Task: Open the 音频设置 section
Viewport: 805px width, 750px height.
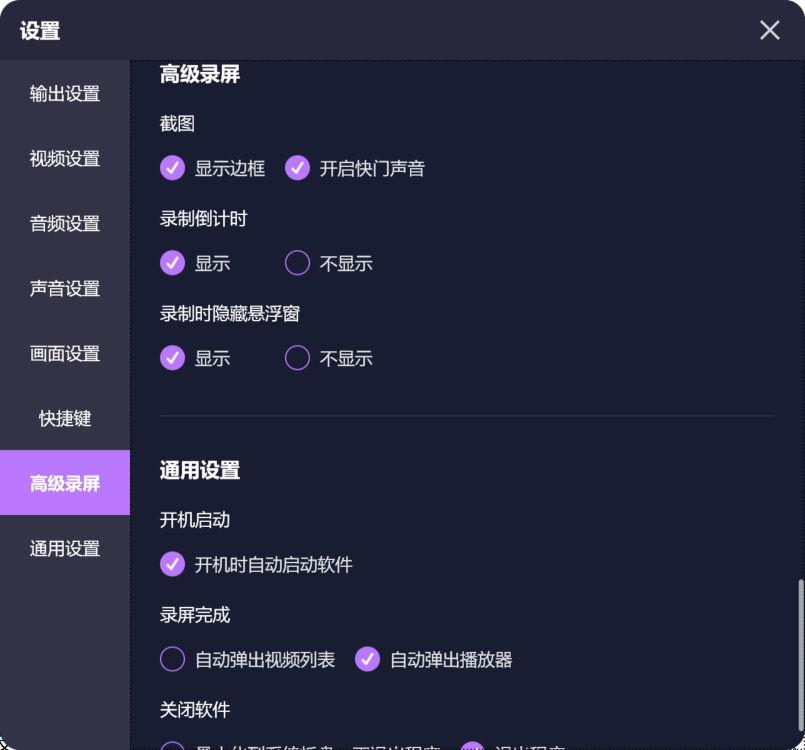Action: (64, 223)
